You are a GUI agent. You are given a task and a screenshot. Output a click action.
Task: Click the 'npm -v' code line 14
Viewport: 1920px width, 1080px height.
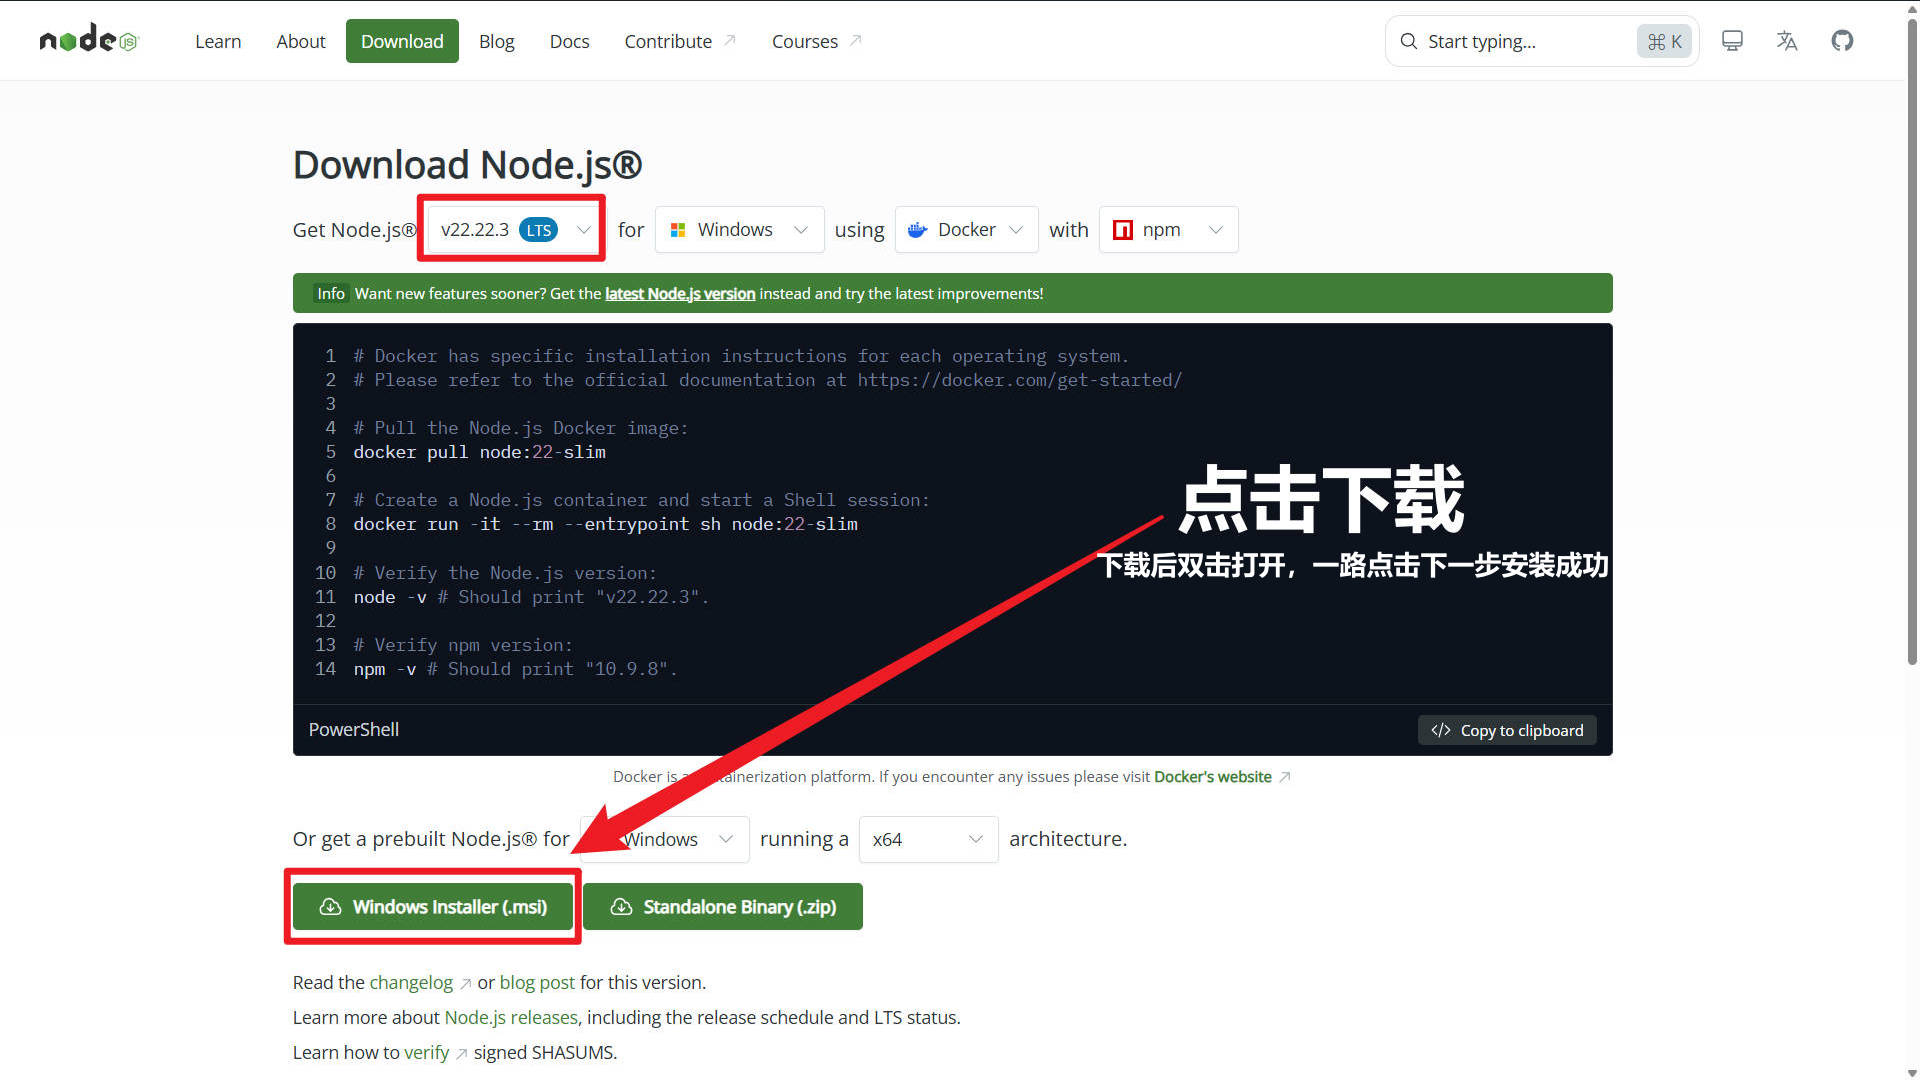(x=515, y=669)
